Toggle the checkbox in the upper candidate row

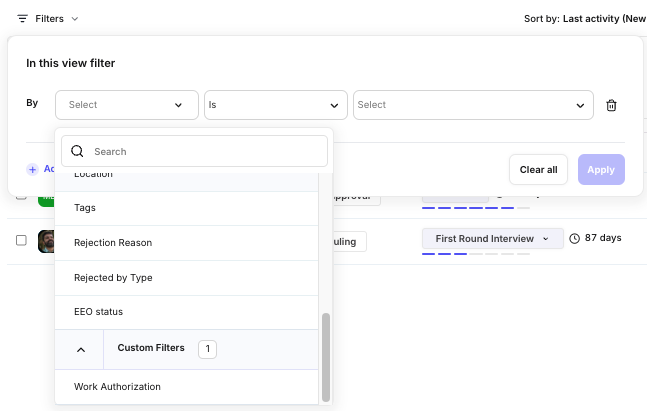21,195
